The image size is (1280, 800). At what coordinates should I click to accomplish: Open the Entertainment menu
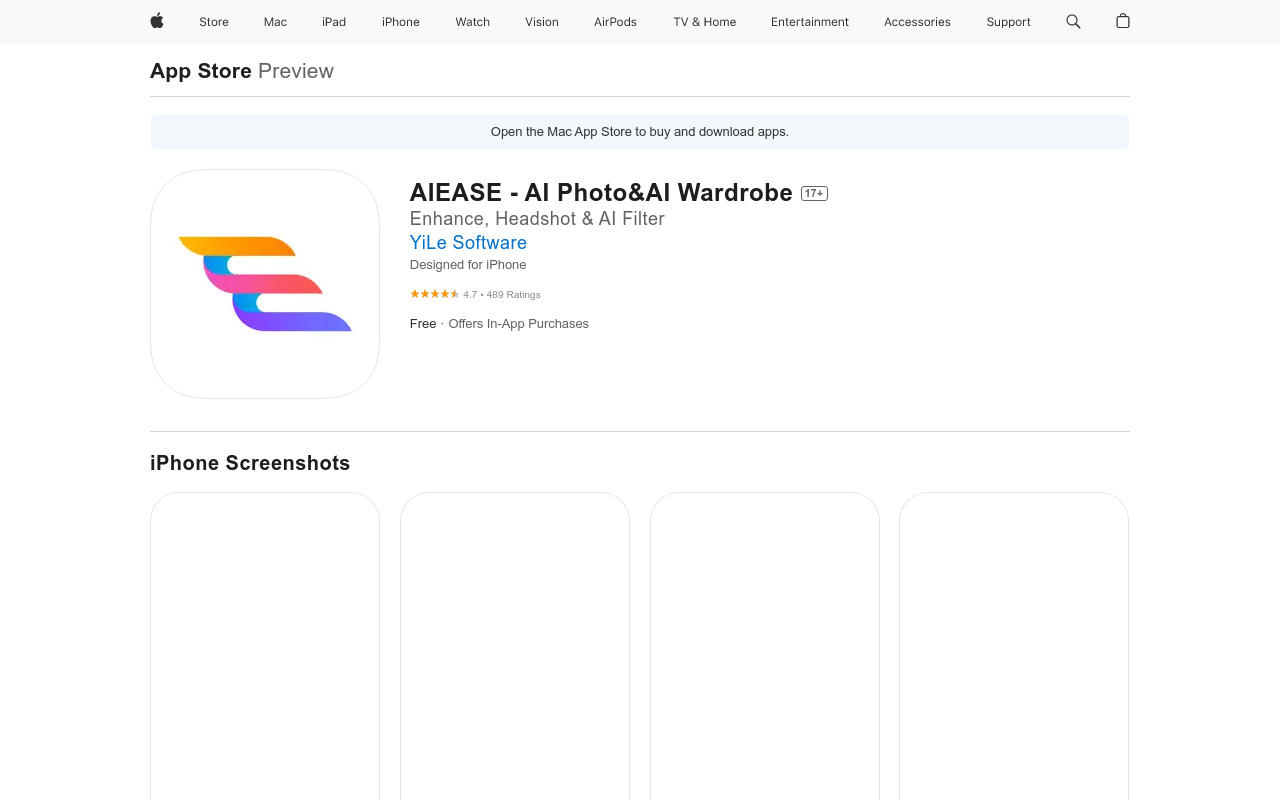tap(810, 22)
